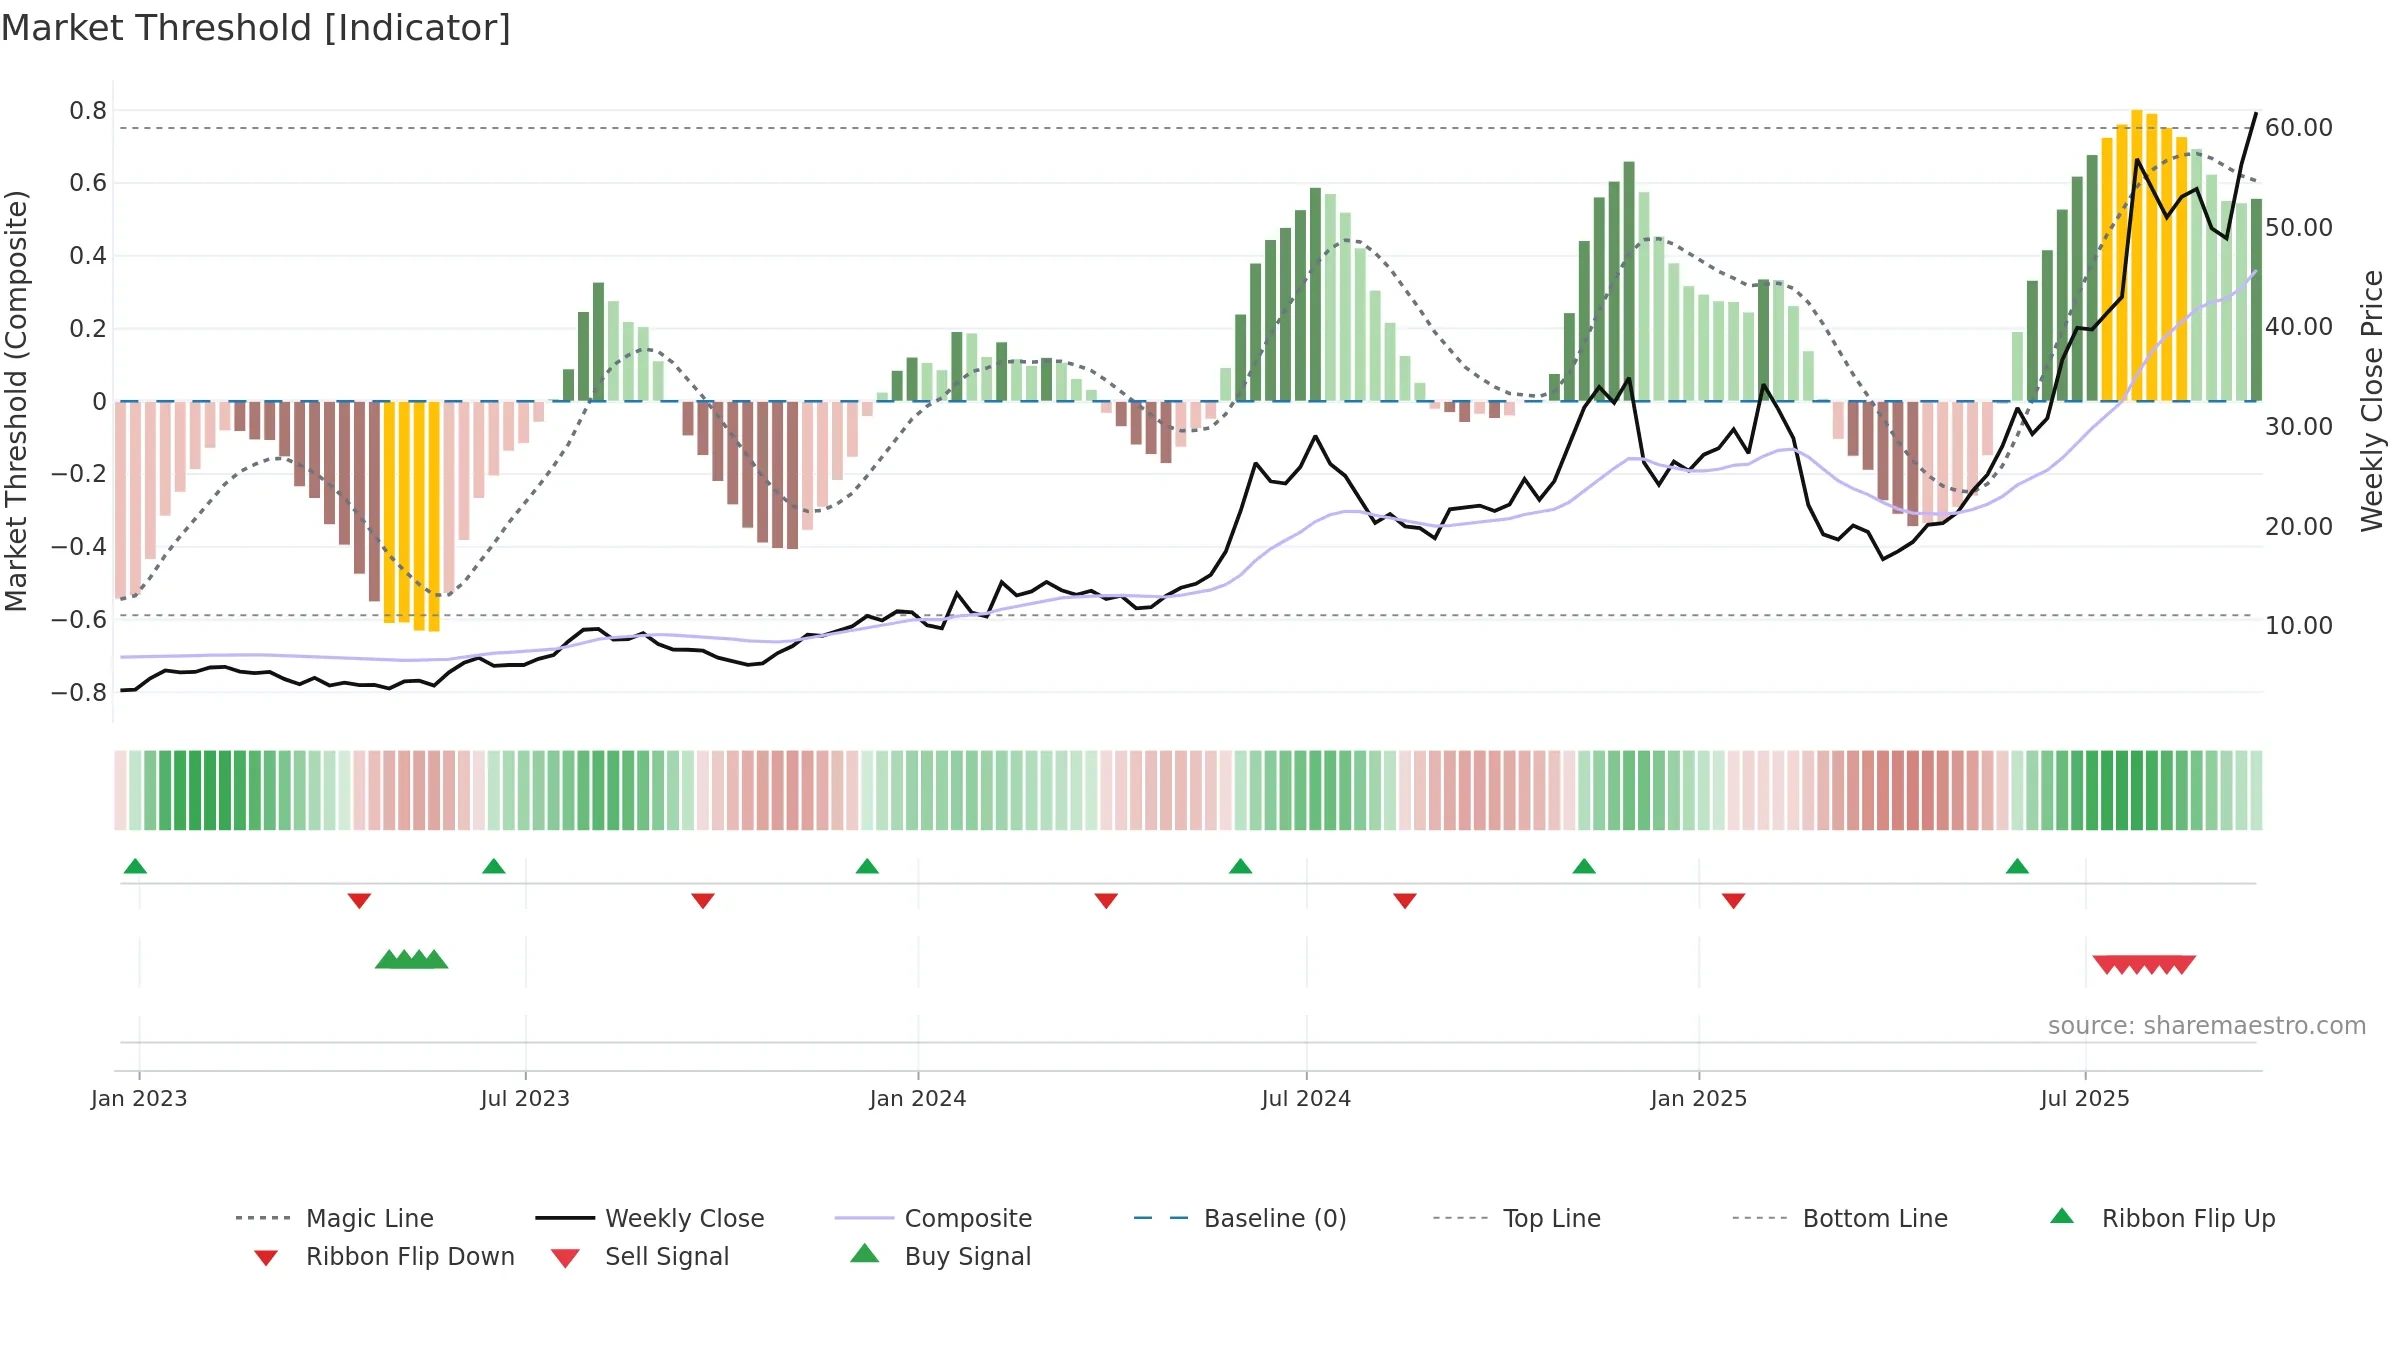Toggle the Weekly Close legend entry
Screen dimensions: 2400x1350
coord(649,1218)
